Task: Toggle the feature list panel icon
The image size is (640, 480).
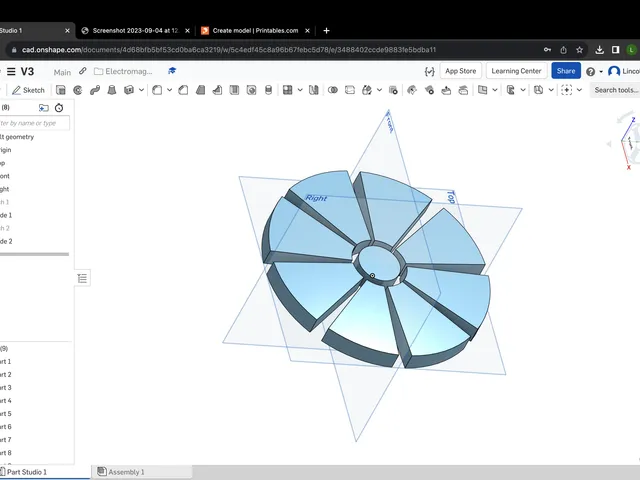Action: (82, 278)
